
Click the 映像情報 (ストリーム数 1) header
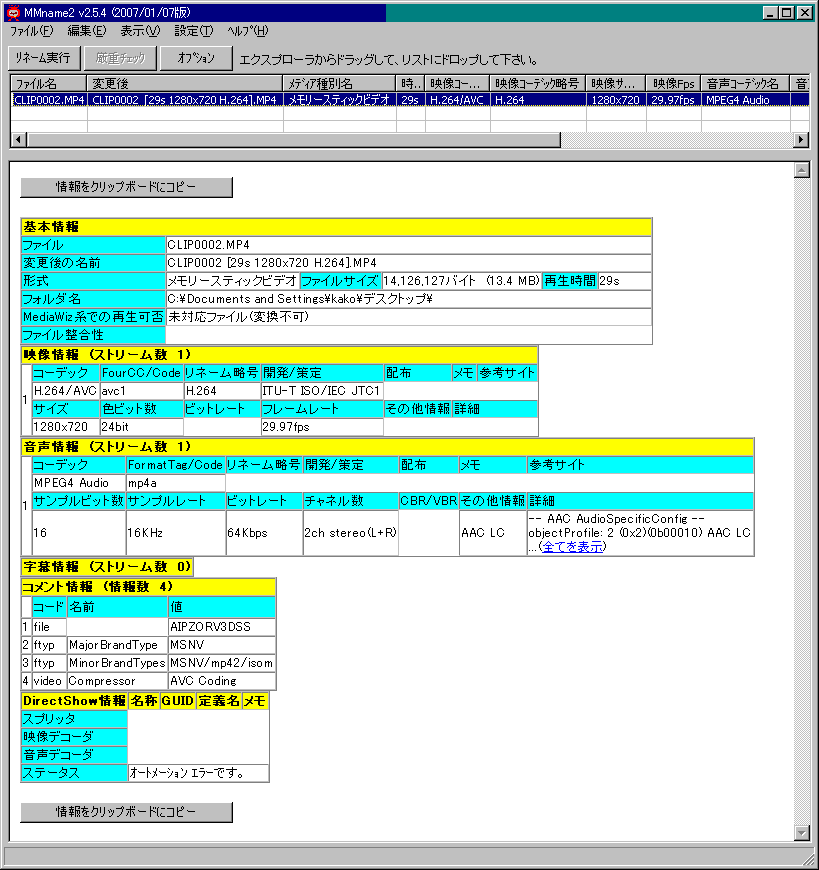[x=280, y=355]
